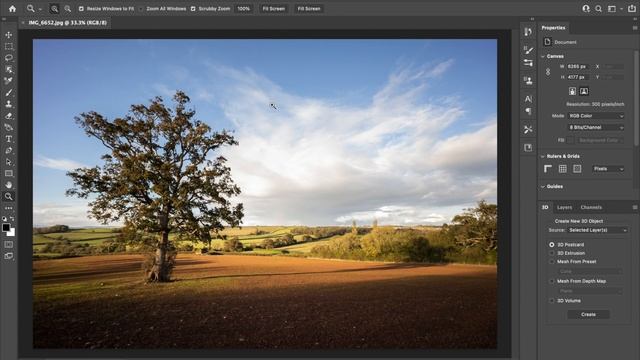This screenshot has width=640, height=360.
Task: Select Mesh From Preset radio option
Action: 552,262
